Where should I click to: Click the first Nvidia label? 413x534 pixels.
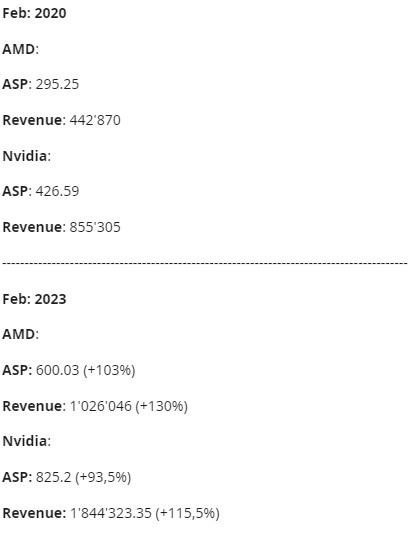(x=27, y=156)
